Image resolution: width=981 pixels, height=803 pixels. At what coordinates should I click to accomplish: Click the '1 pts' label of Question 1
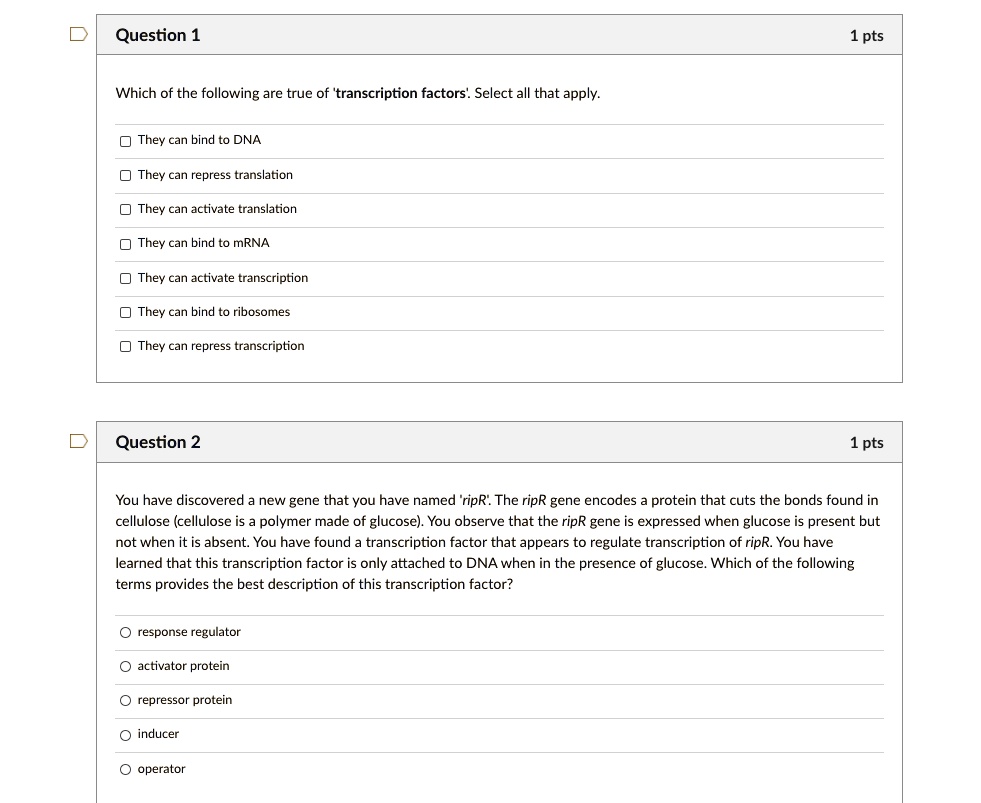point(866,36)
